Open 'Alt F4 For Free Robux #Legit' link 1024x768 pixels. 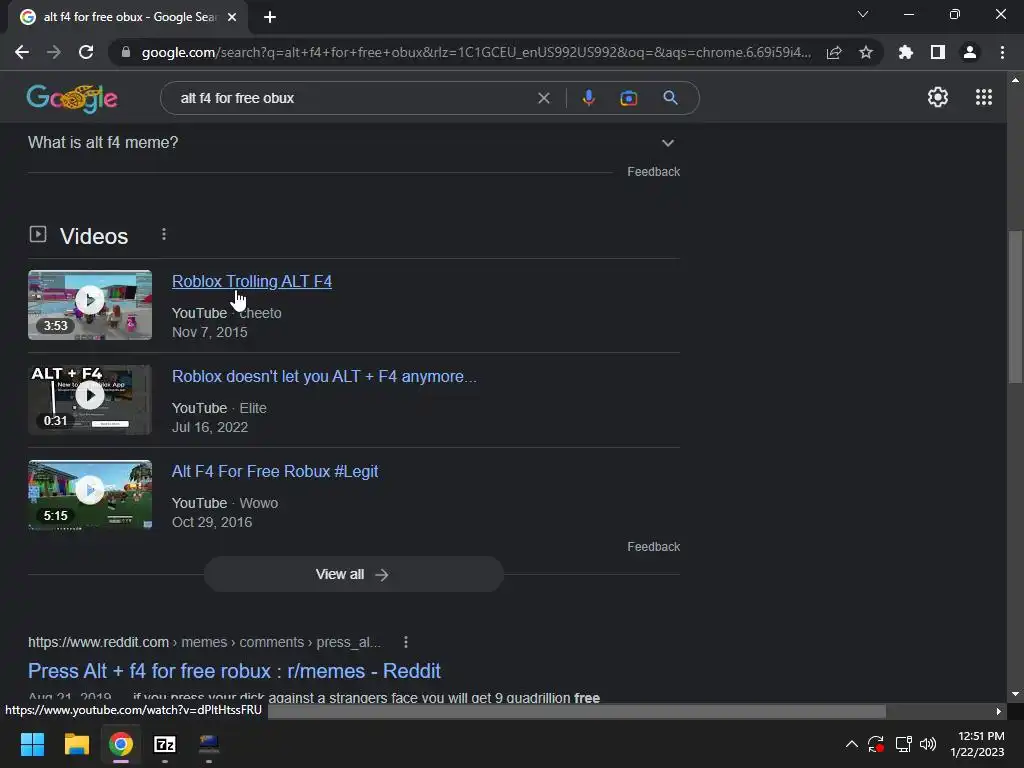pos(275,472)
